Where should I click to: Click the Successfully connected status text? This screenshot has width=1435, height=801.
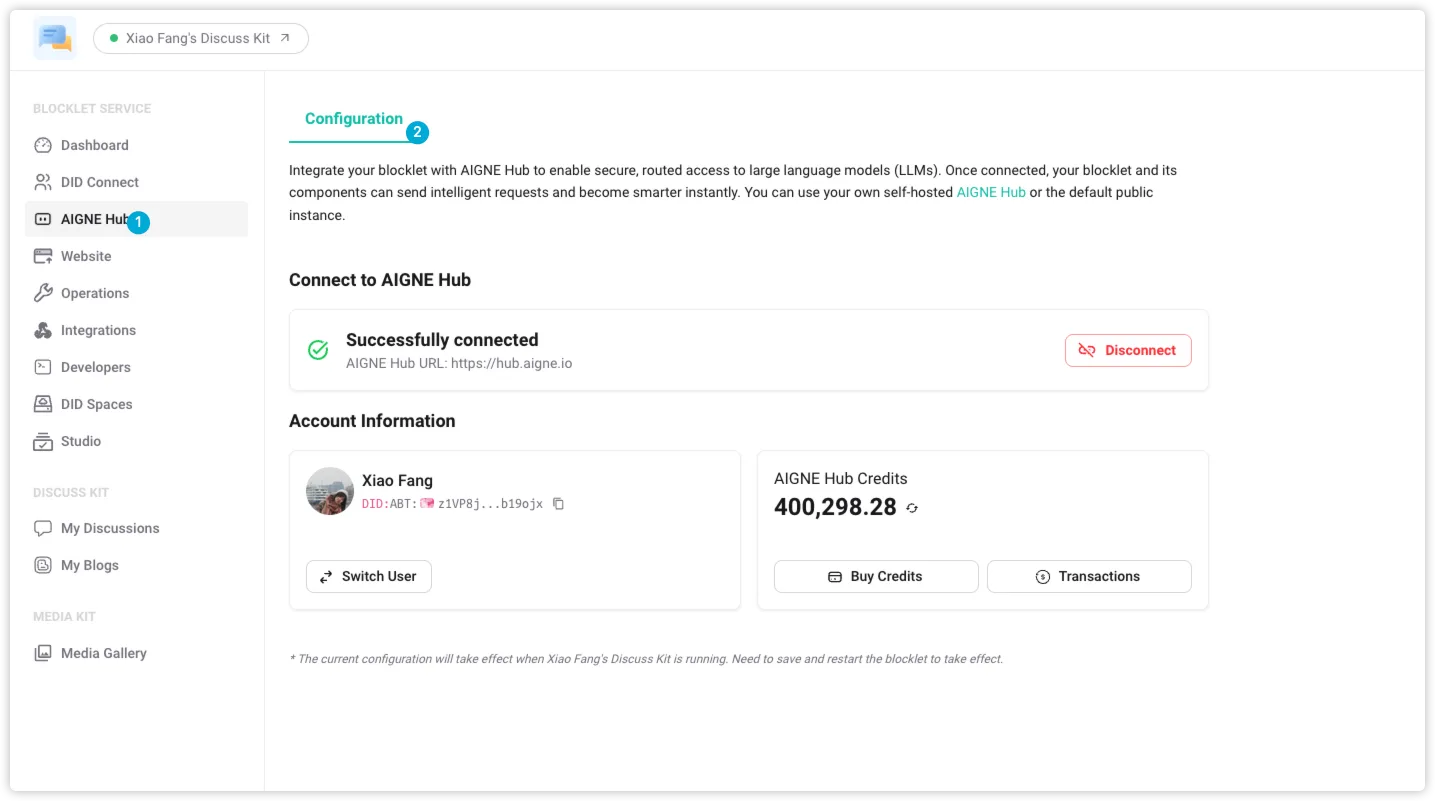(442, 340)
